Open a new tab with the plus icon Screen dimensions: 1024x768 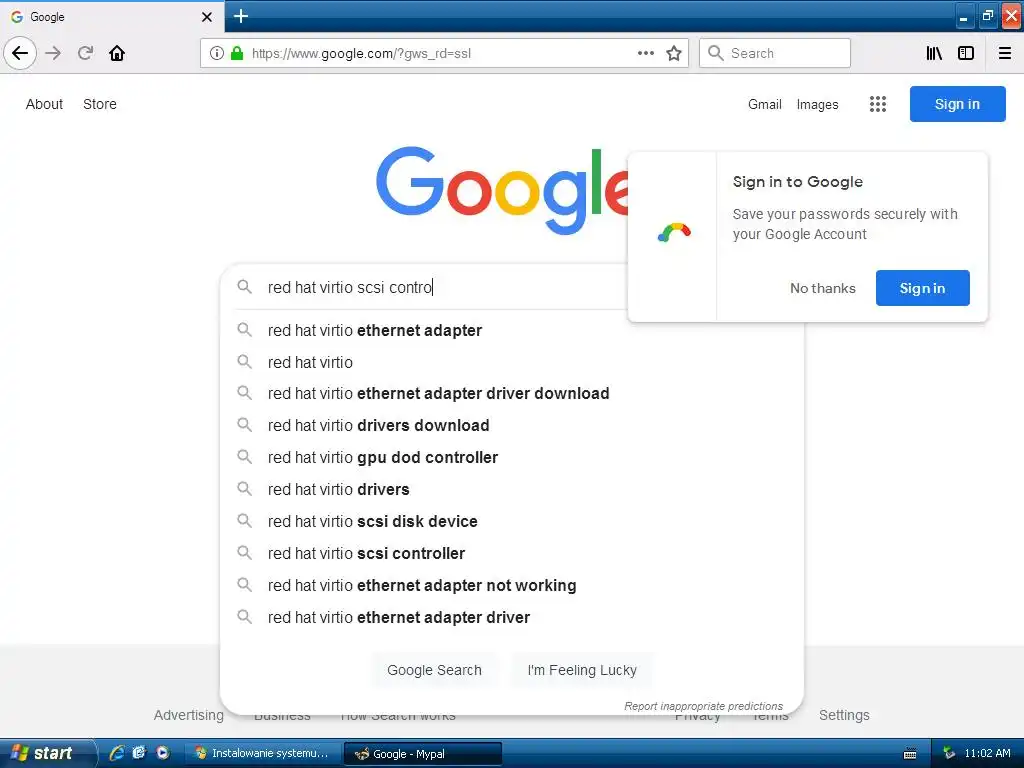240,16
